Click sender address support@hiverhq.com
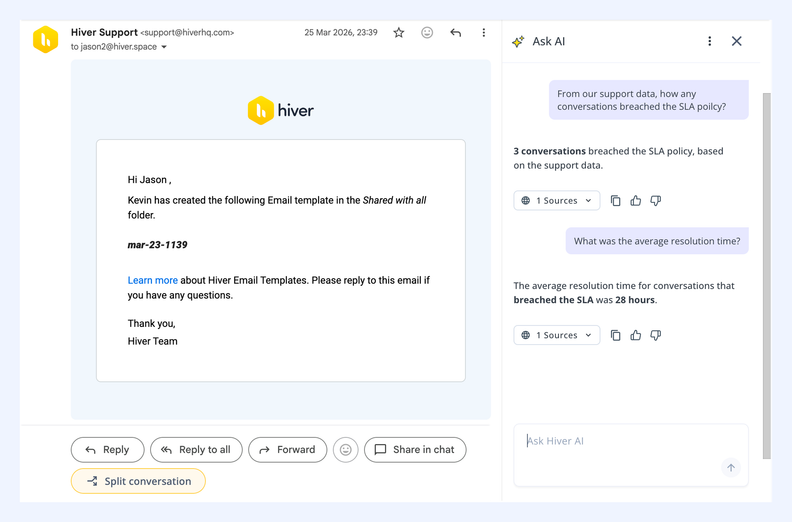Viewport: 792px width, 522px height. pos(187,33)
